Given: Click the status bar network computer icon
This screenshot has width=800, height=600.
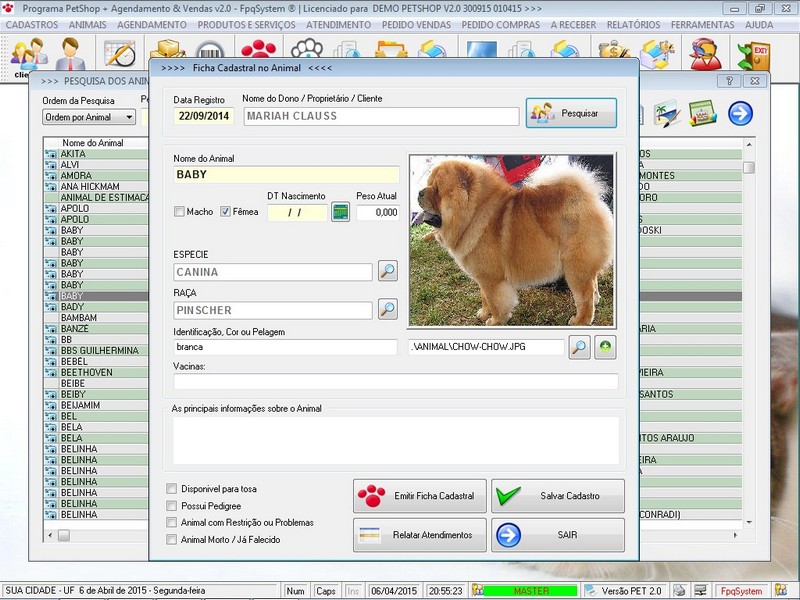Looking at the screenshot, I should pyautogui.click(x=700, y=591).
